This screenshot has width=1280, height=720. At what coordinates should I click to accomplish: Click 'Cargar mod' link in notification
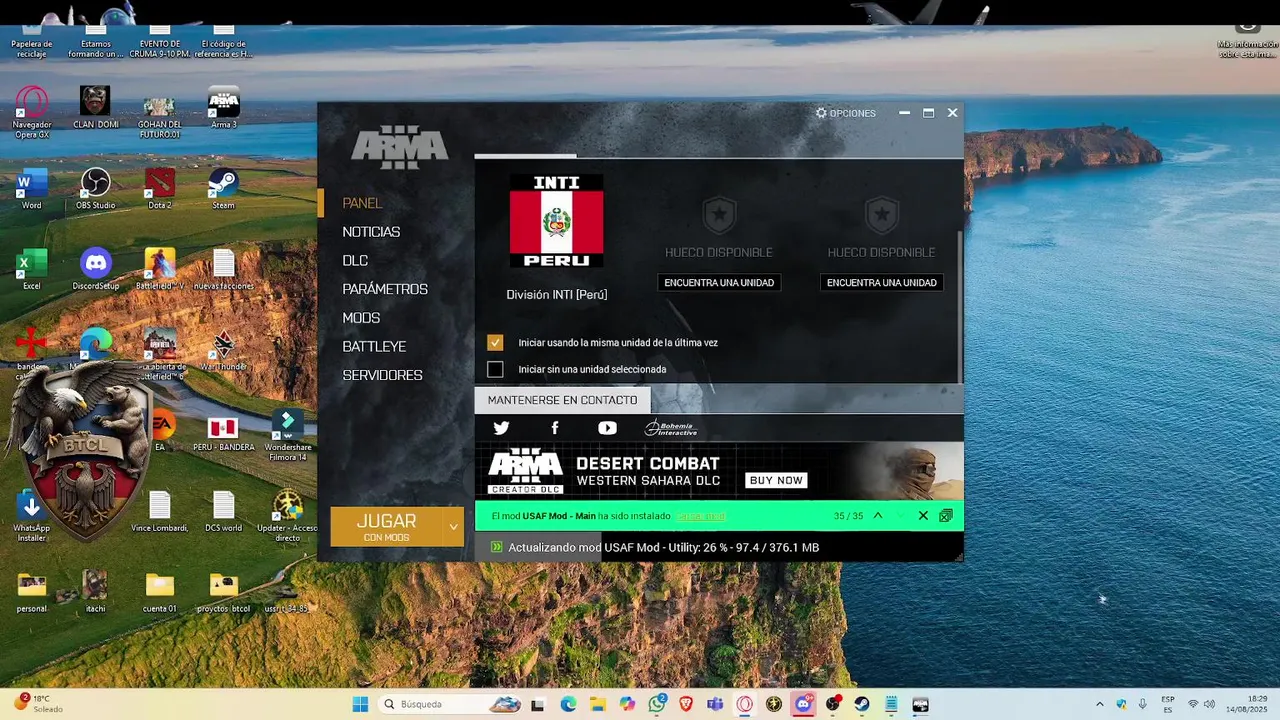point(701,516)
